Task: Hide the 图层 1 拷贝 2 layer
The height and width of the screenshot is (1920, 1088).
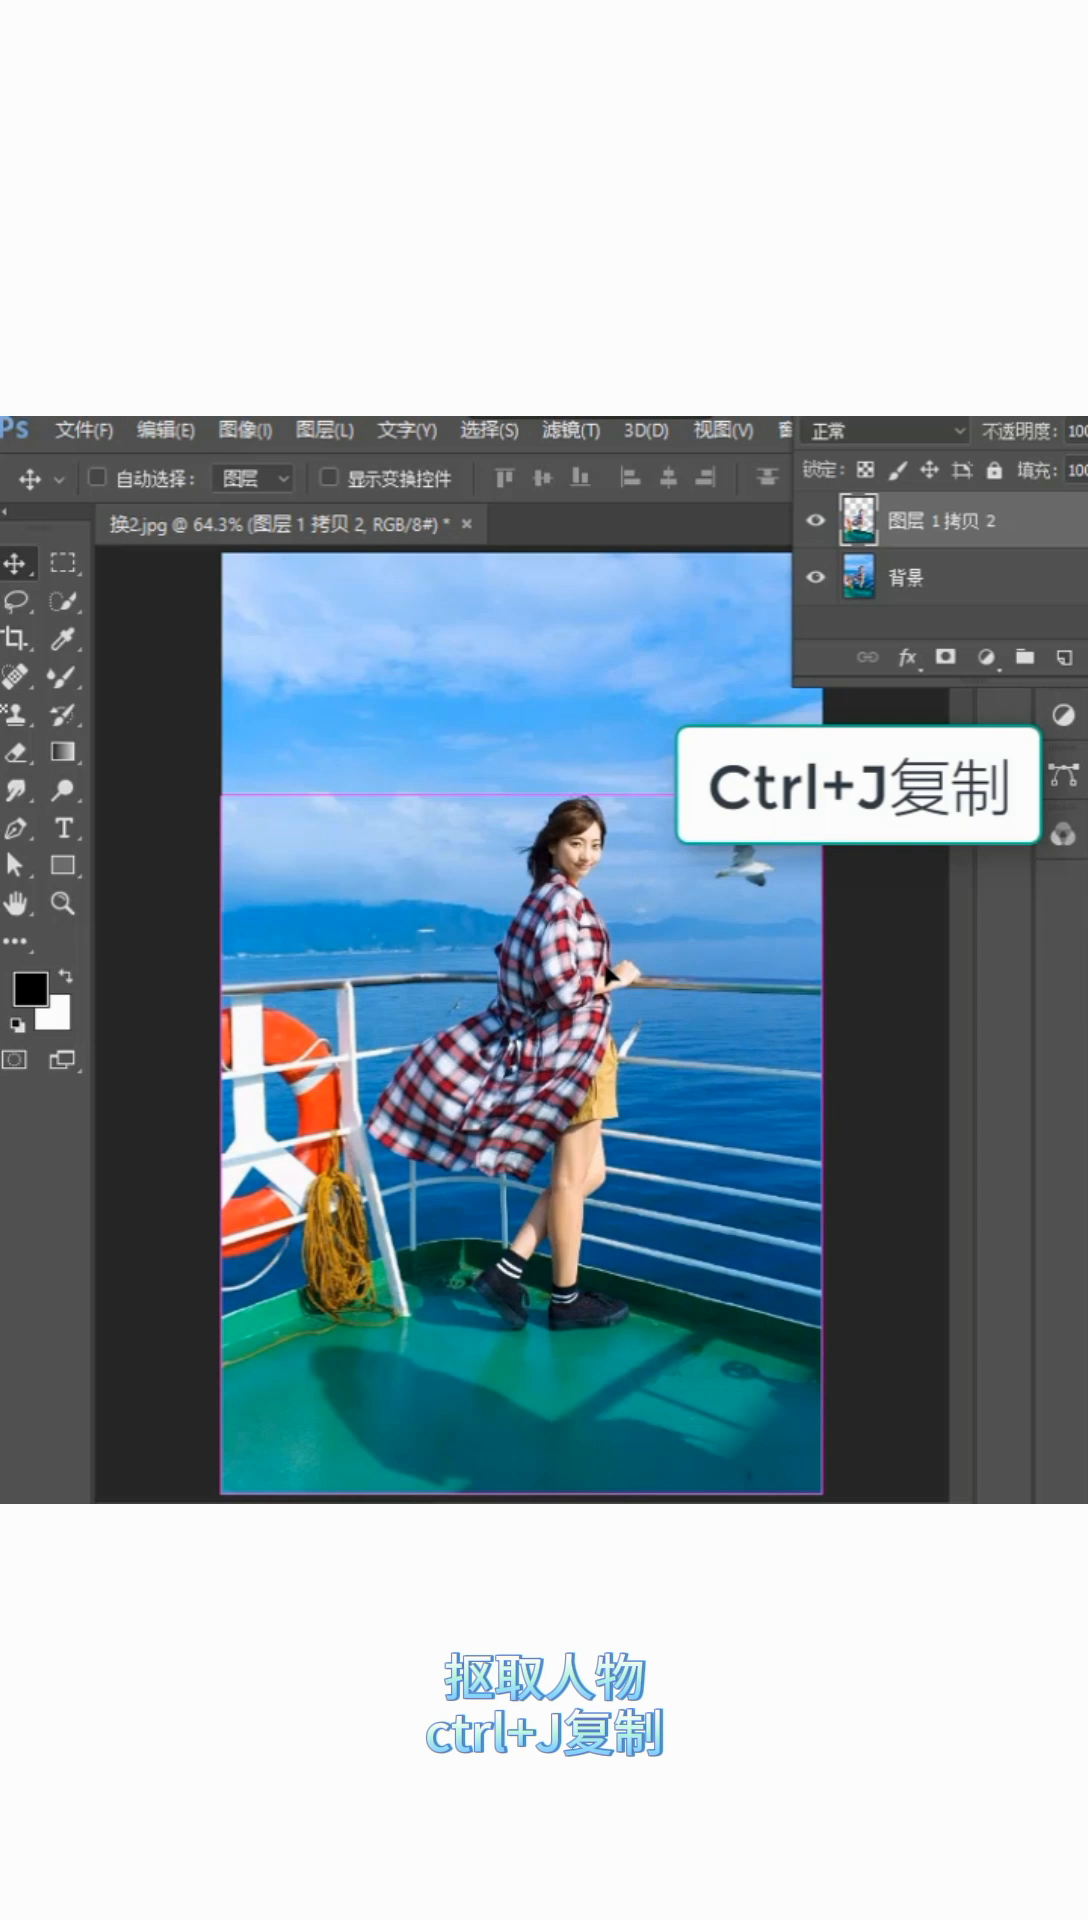Action: 816,520
